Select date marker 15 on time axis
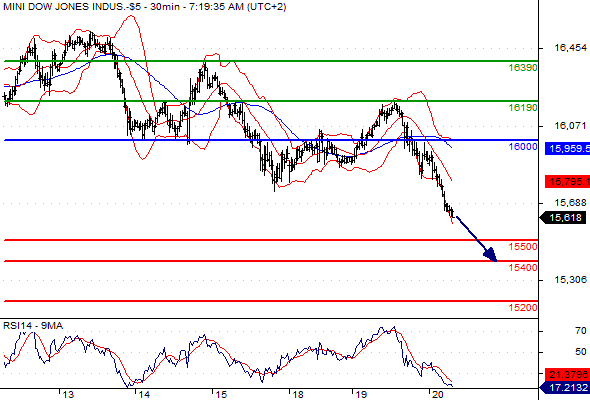The image size is (590, 400). pyautogui.click(x=221, y=394)
